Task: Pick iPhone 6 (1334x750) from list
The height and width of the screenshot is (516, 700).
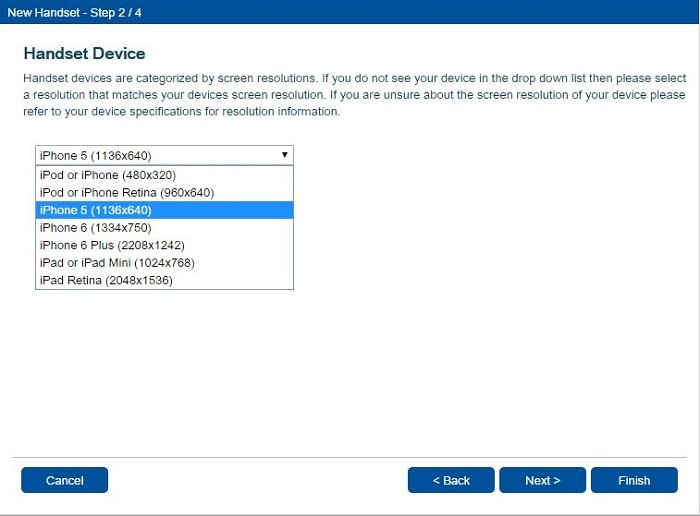Action: pyautogui.click(x=164, y=228)
